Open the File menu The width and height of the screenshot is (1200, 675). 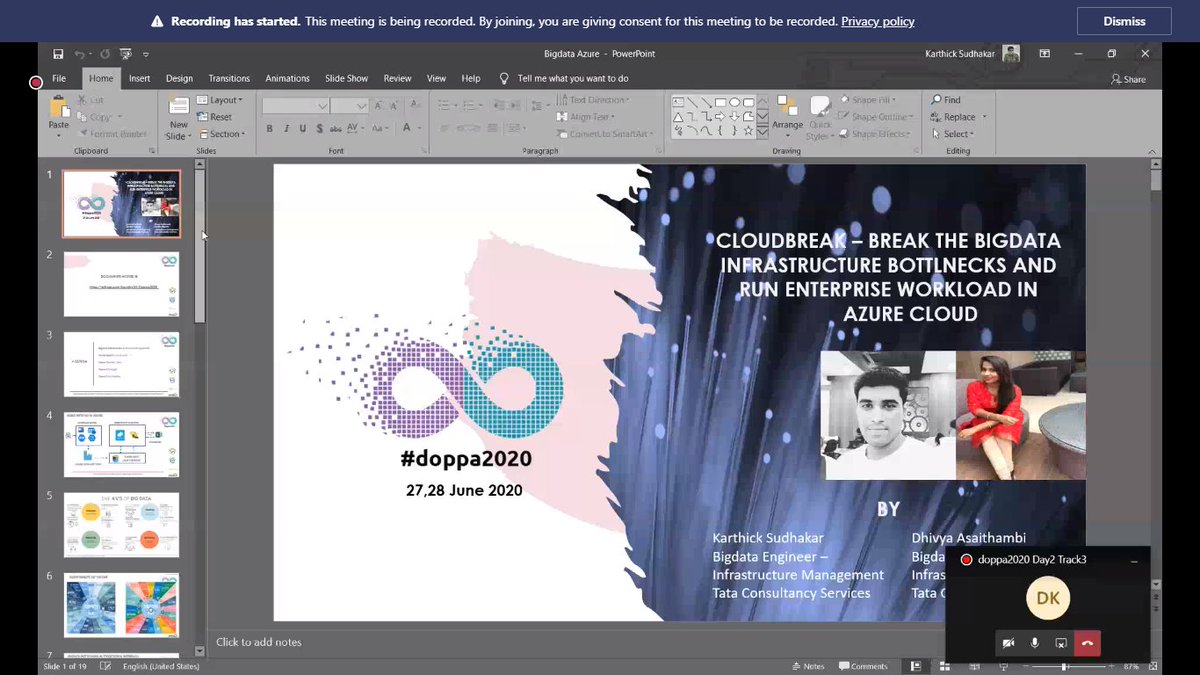(59, 78)
